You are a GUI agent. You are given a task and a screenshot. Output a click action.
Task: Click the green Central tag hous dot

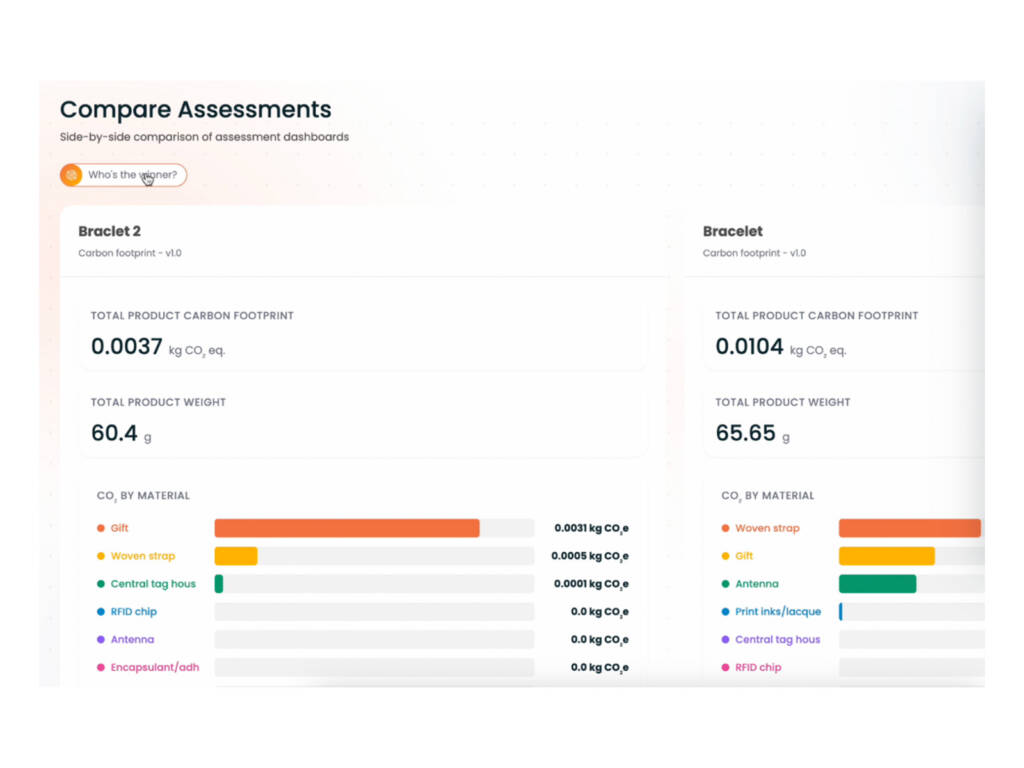click(x=101, y=584)
